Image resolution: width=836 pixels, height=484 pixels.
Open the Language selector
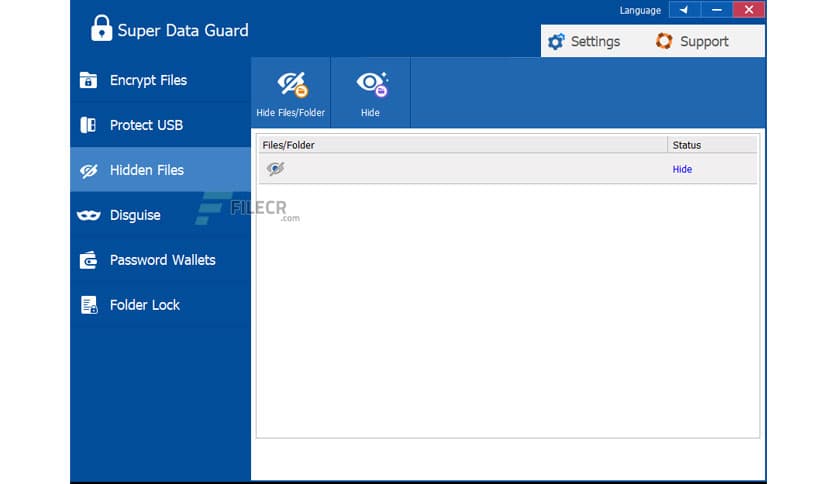tap(640, 10)
